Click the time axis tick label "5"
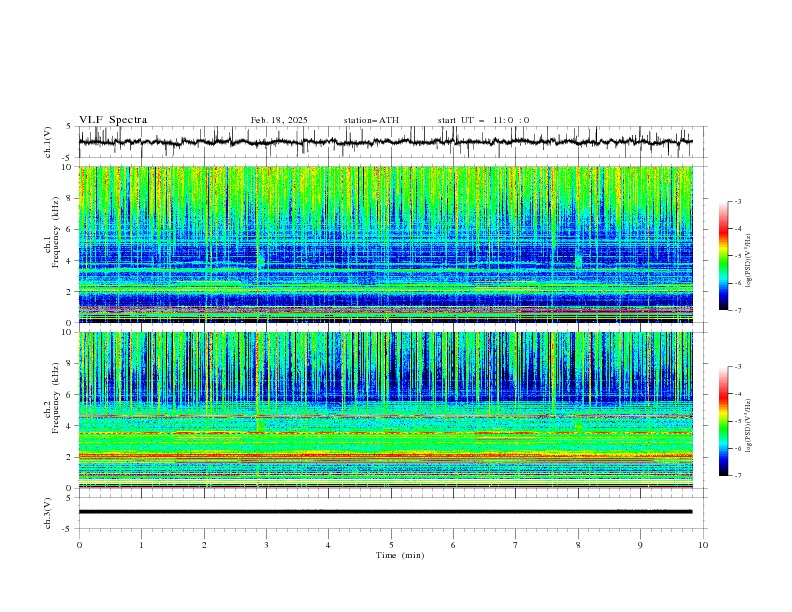Viewport: 792px width, 612px height. pyautogui.click(x=391, y=545)
